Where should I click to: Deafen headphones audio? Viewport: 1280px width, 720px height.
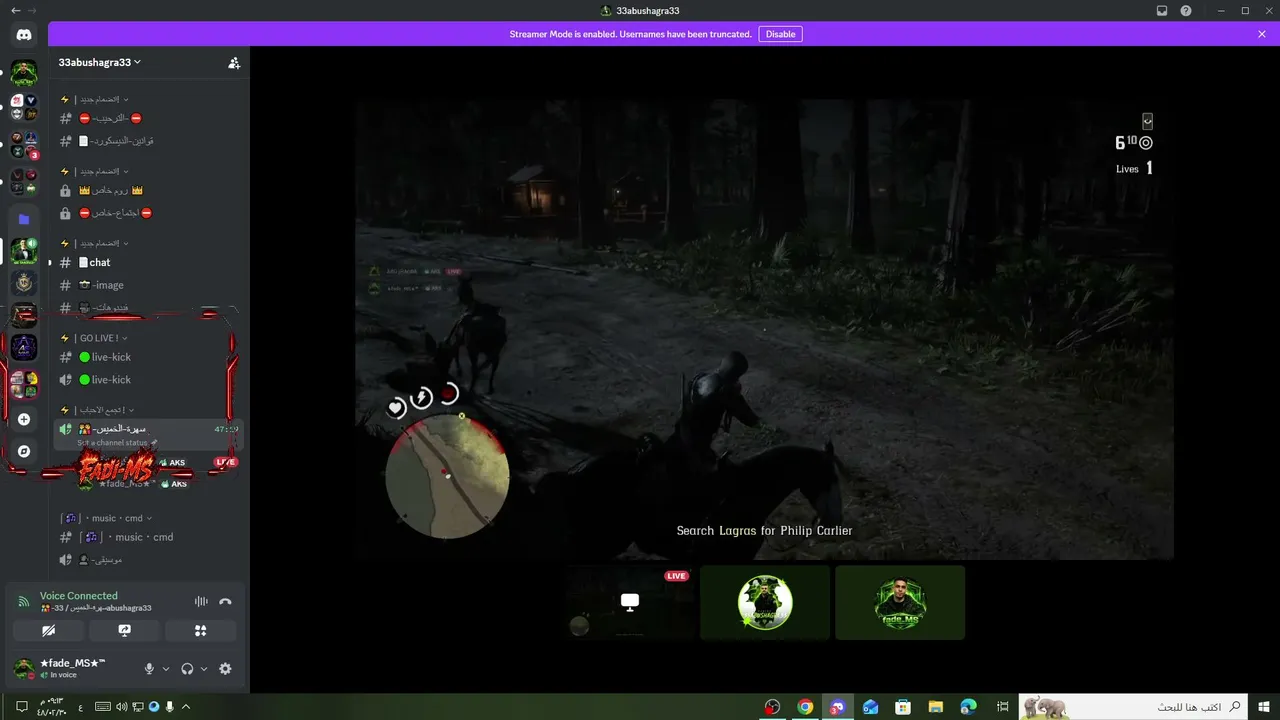click(187, 669)
